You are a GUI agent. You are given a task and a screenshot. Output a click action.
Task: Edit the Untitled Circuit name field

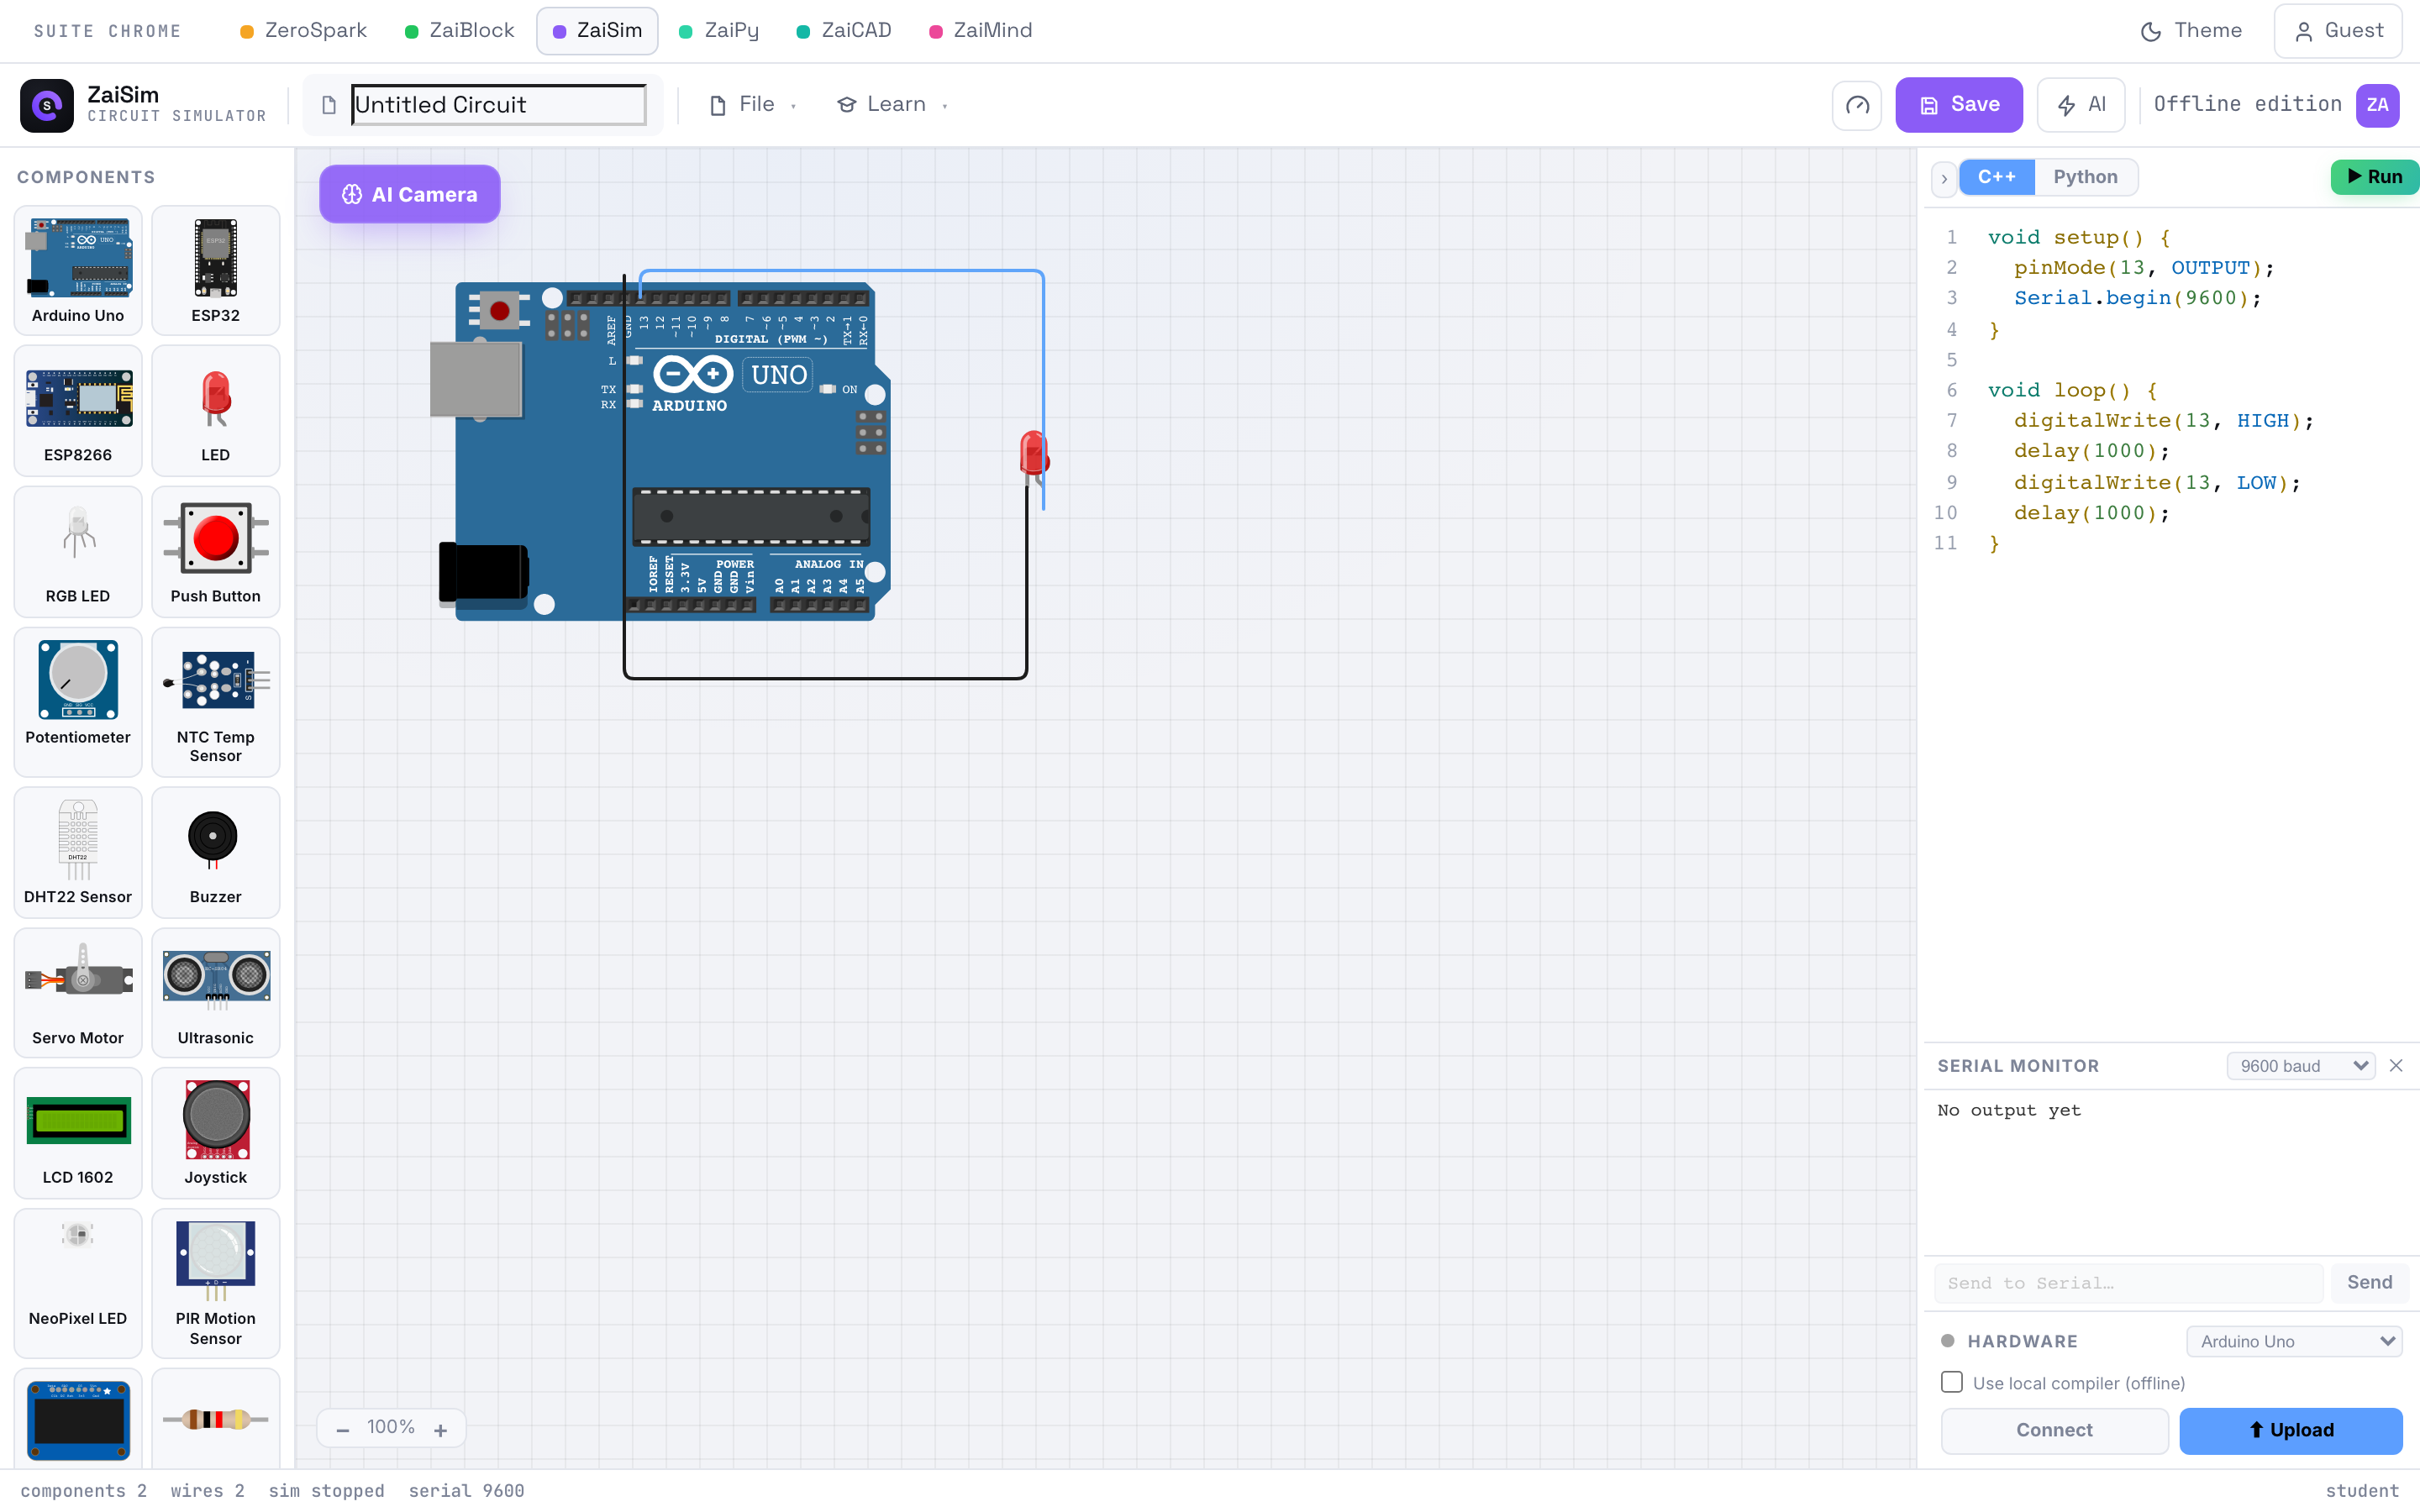pyautogui.click(x=498, y=105)
